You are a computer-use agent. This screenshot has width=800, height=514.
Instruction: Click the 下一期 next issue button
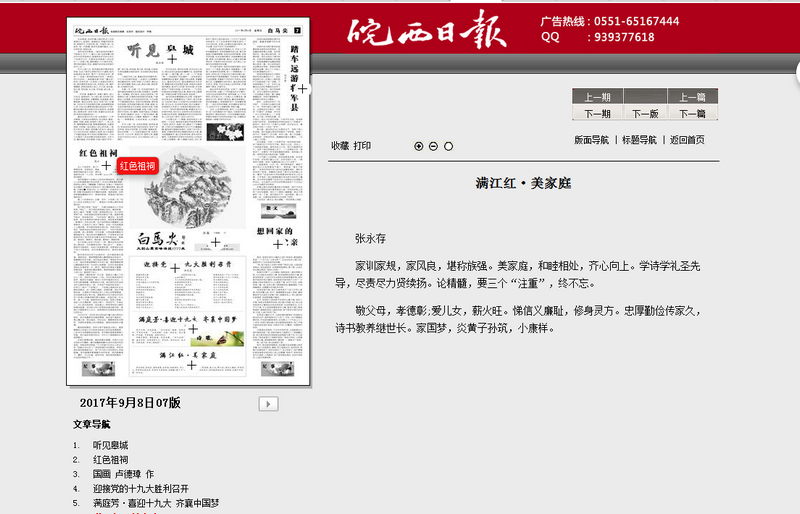click(597, 113)
